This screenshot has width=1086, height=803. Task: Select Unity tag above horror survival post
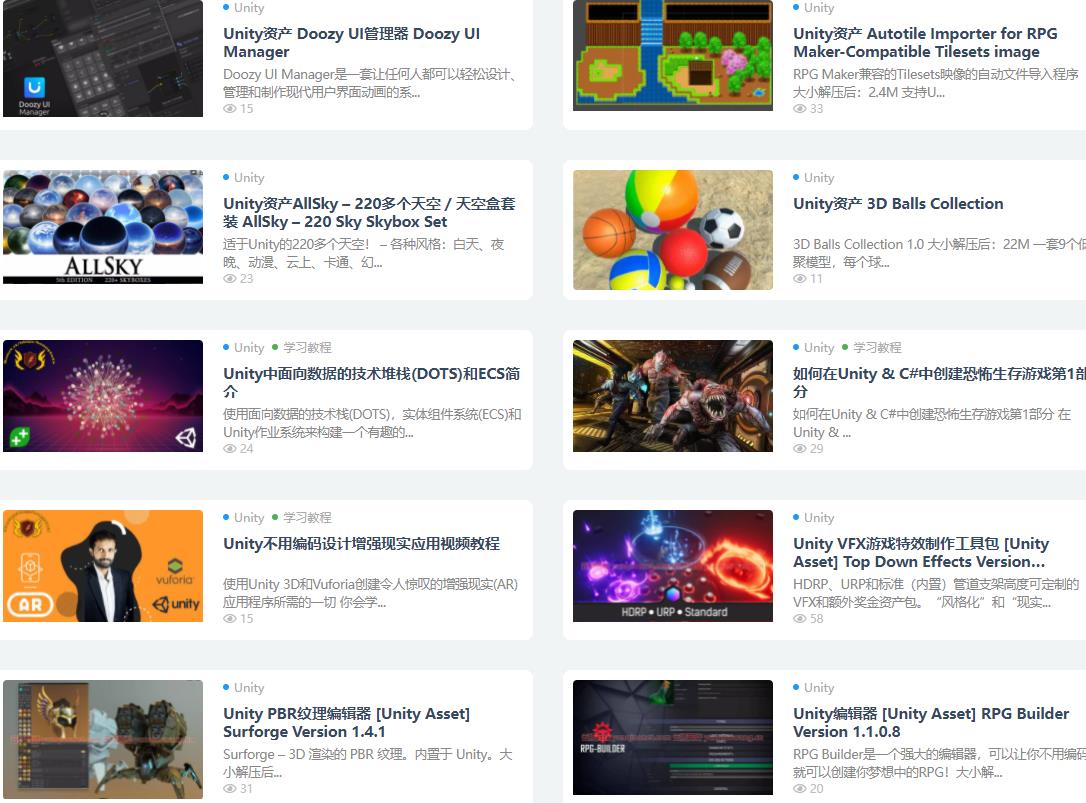[x=819, y=347]
